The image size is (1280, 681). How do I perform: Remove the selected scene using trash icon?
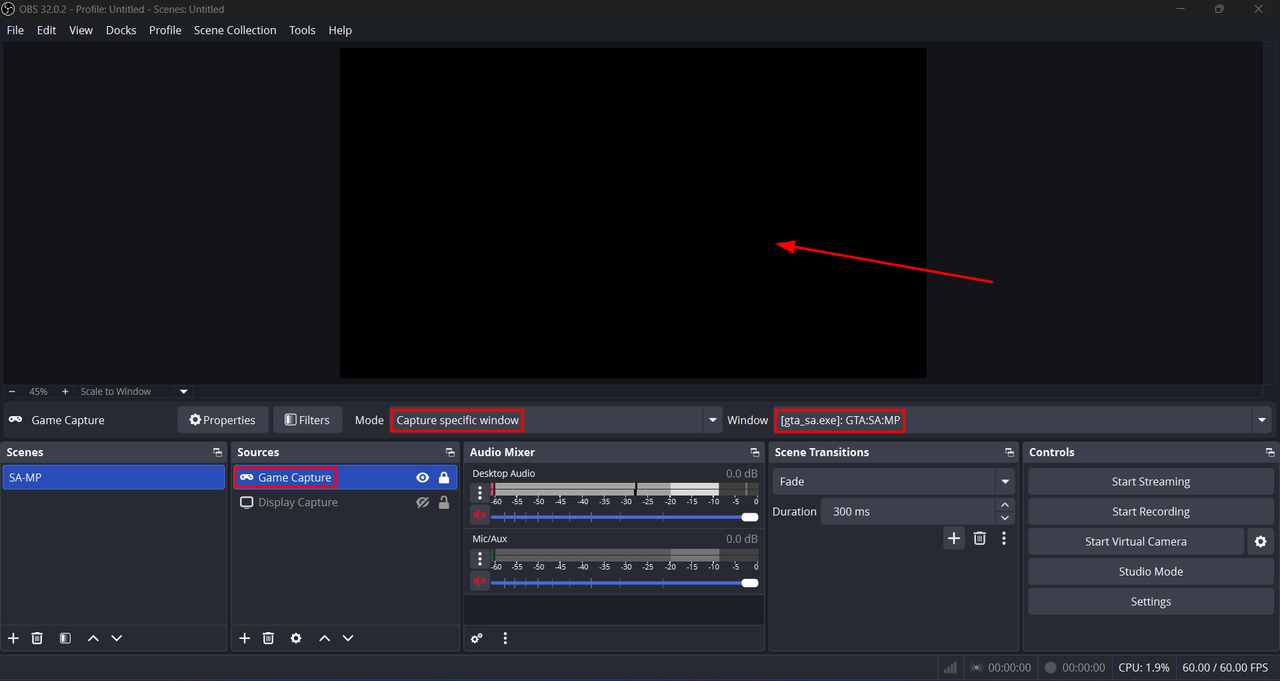tap(37, 638)
